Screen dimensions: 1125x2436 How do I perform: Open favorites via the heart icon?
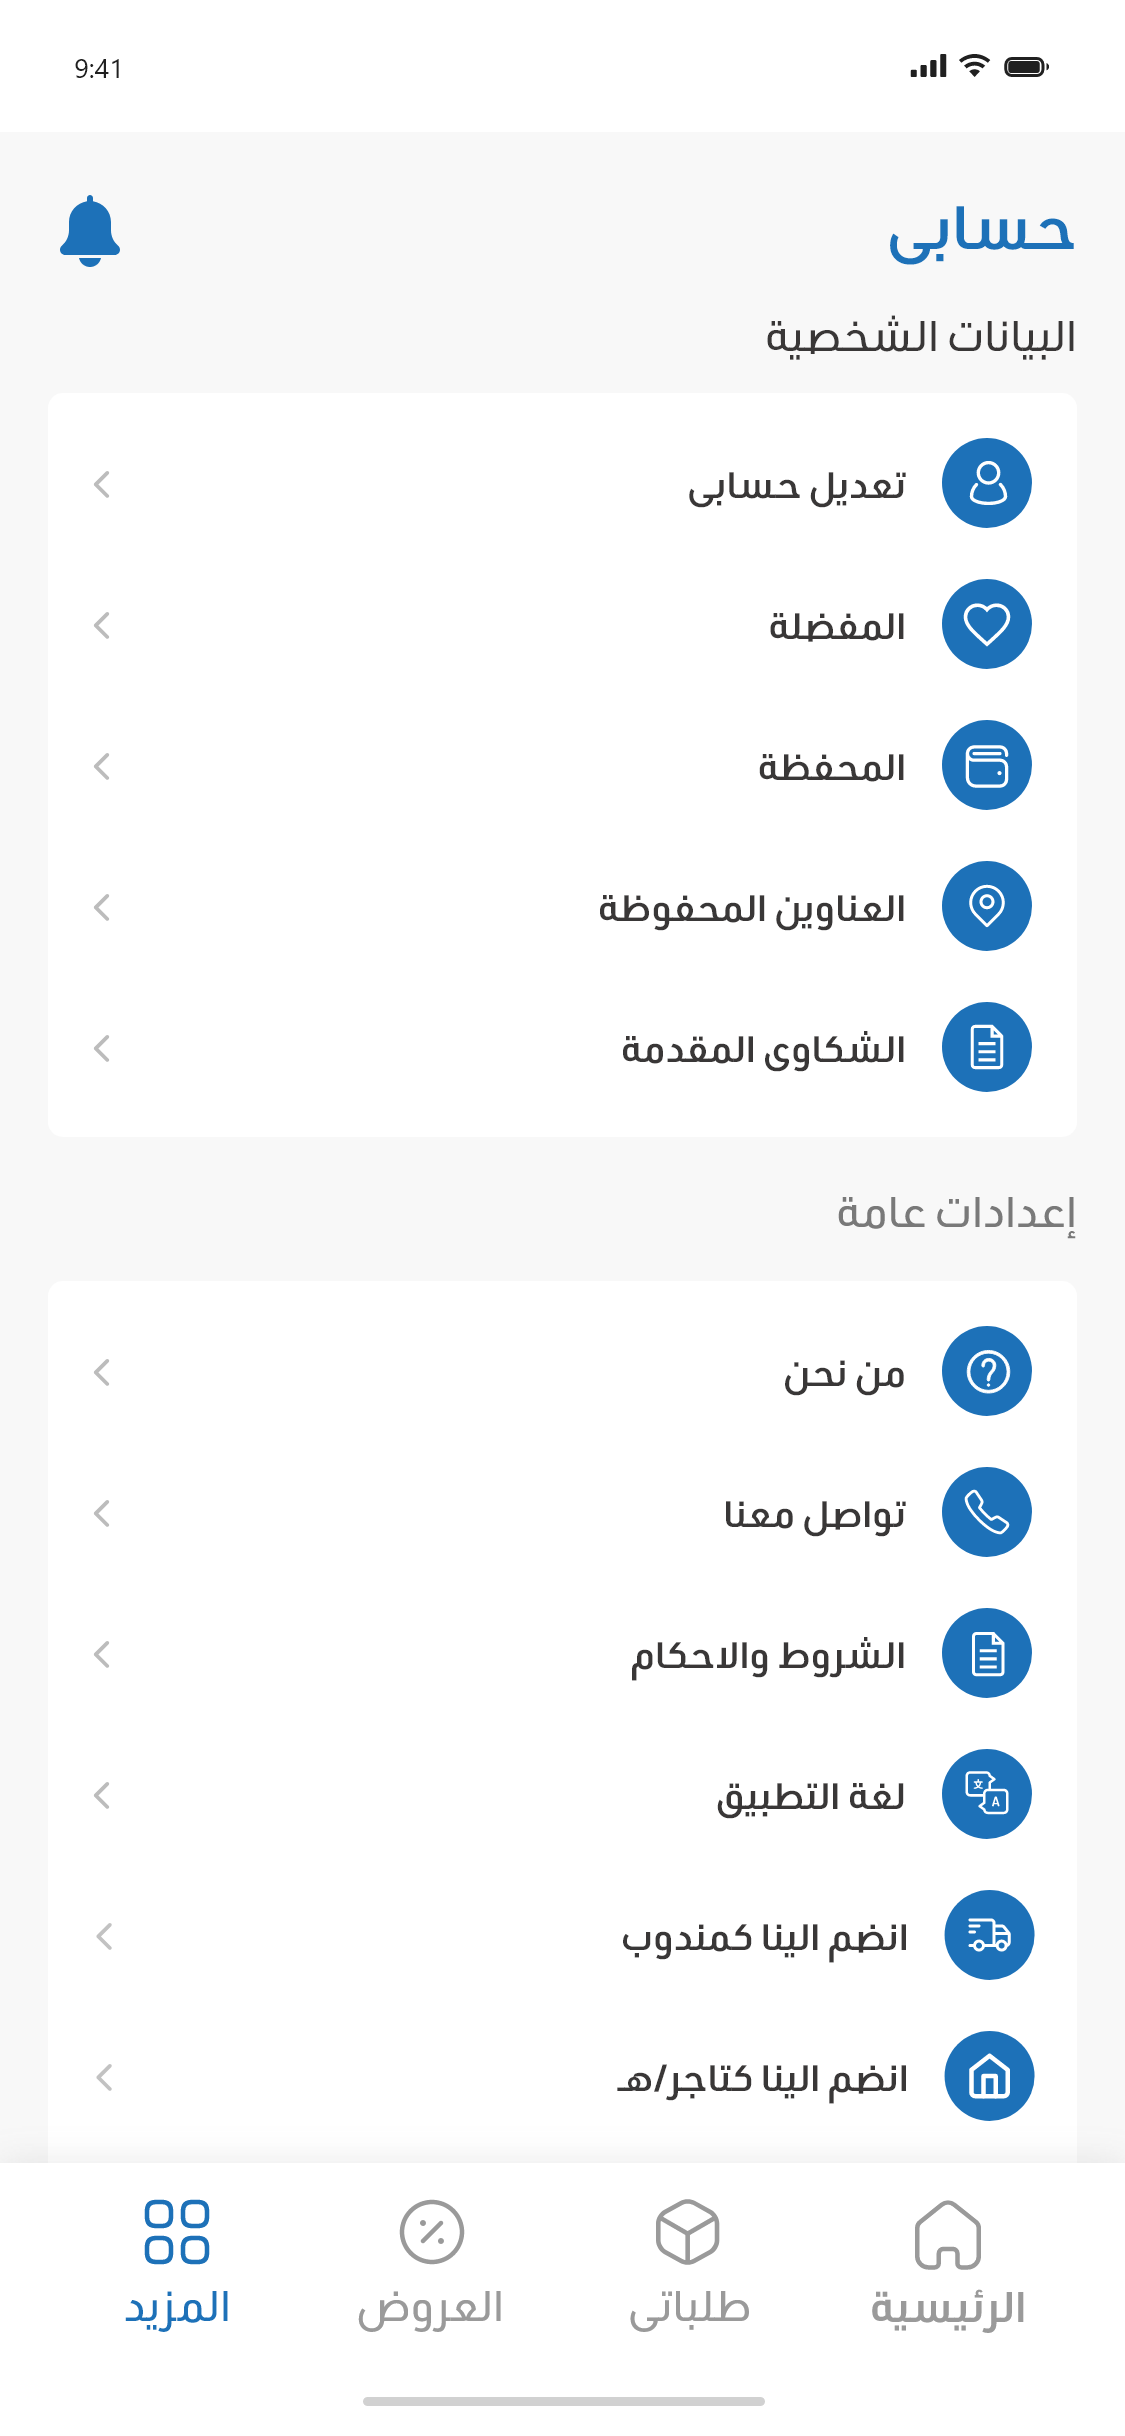click(x=986, y=624)
